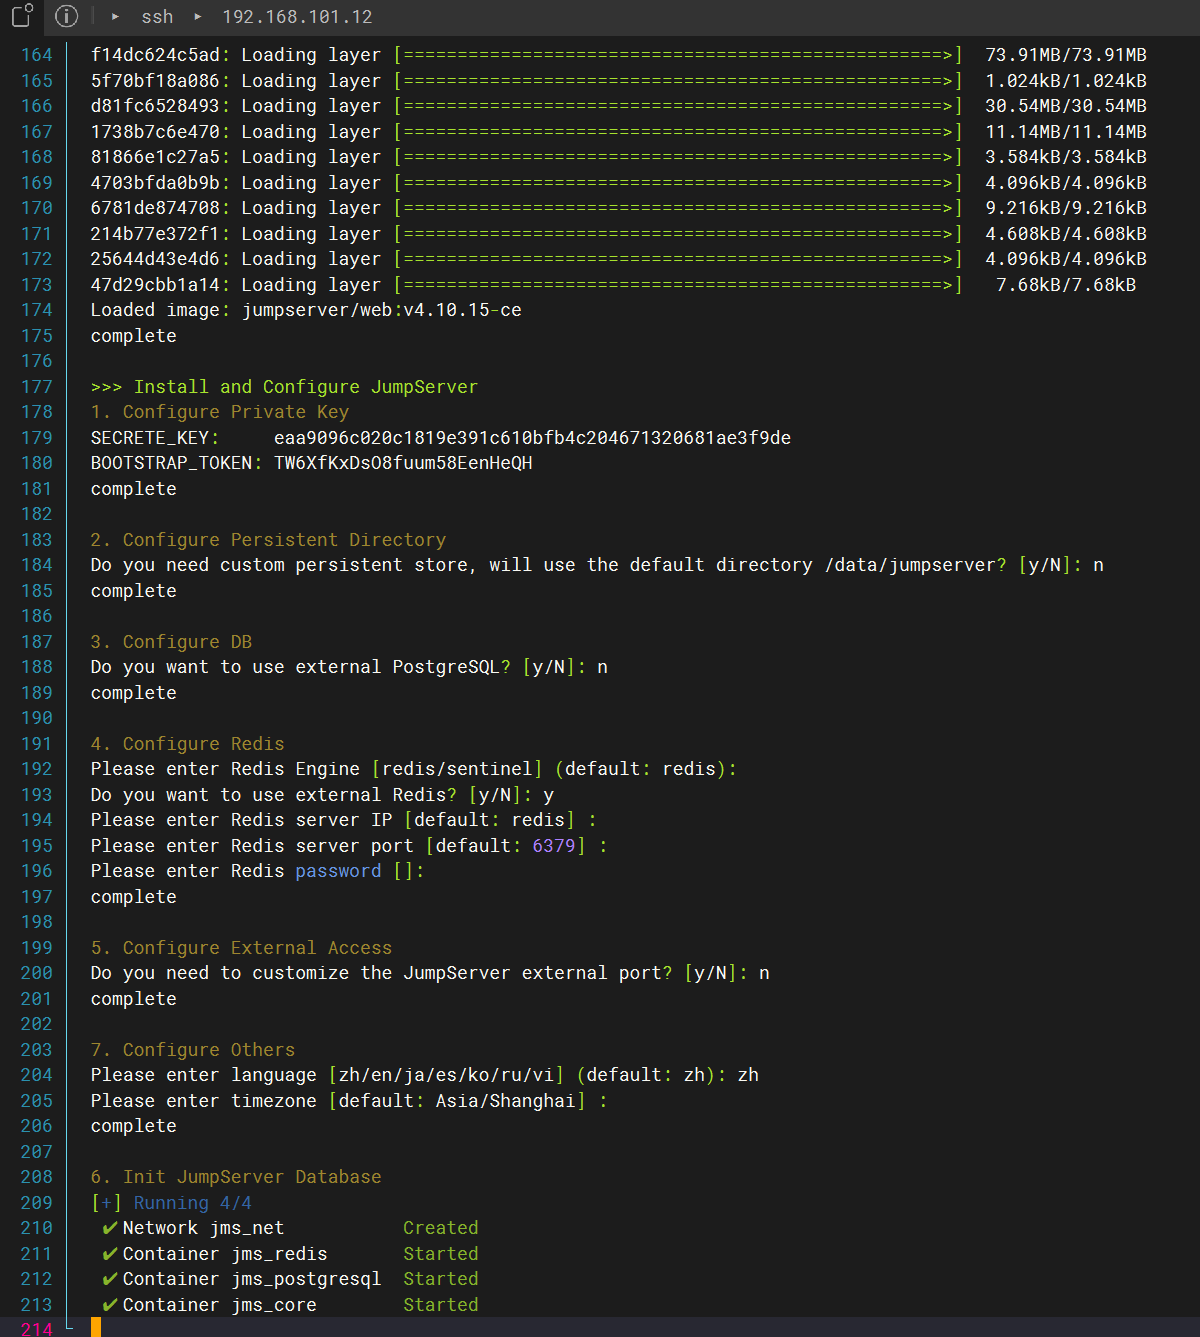
Task: Click the '4. Configure Redis' heading
Action: 187,744
